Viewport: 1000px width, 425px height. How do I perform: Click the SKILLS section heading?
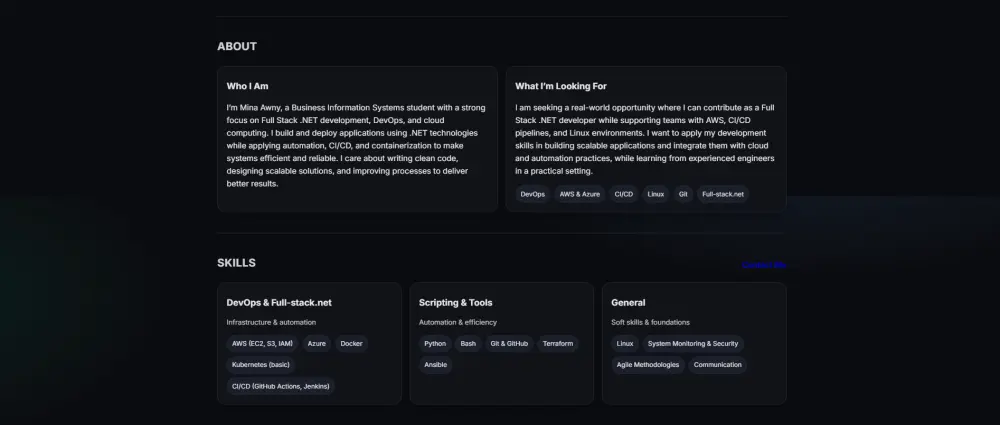(236, 263)
